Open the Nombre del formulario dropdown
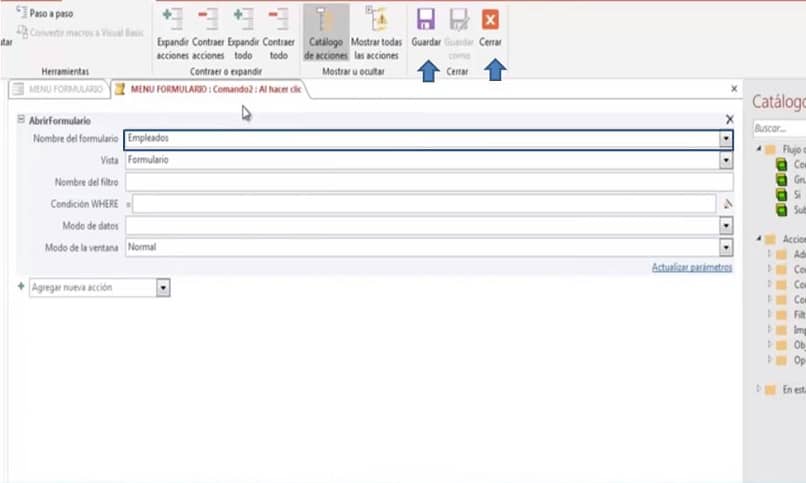Image resolution: width=806 pixels, height=483 pixels. (x=726, y=139)
